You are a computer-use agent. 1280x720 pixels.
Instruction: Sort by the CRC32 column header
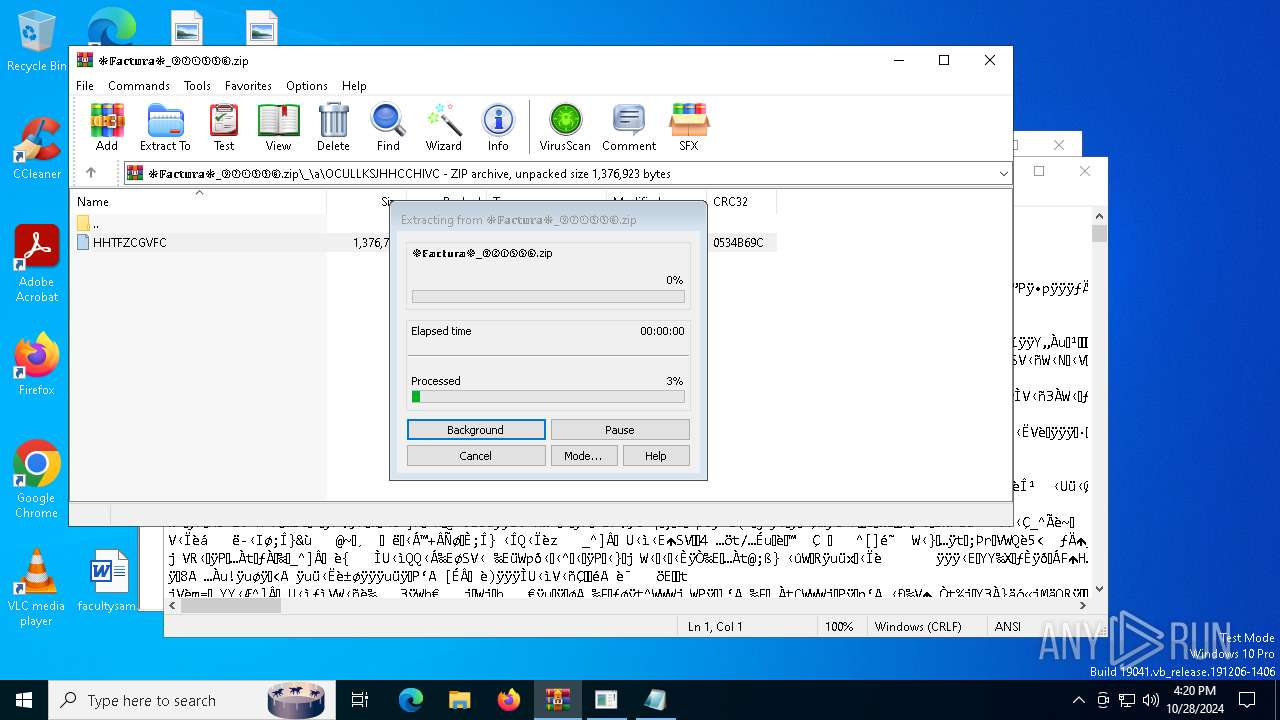point(740,202)
